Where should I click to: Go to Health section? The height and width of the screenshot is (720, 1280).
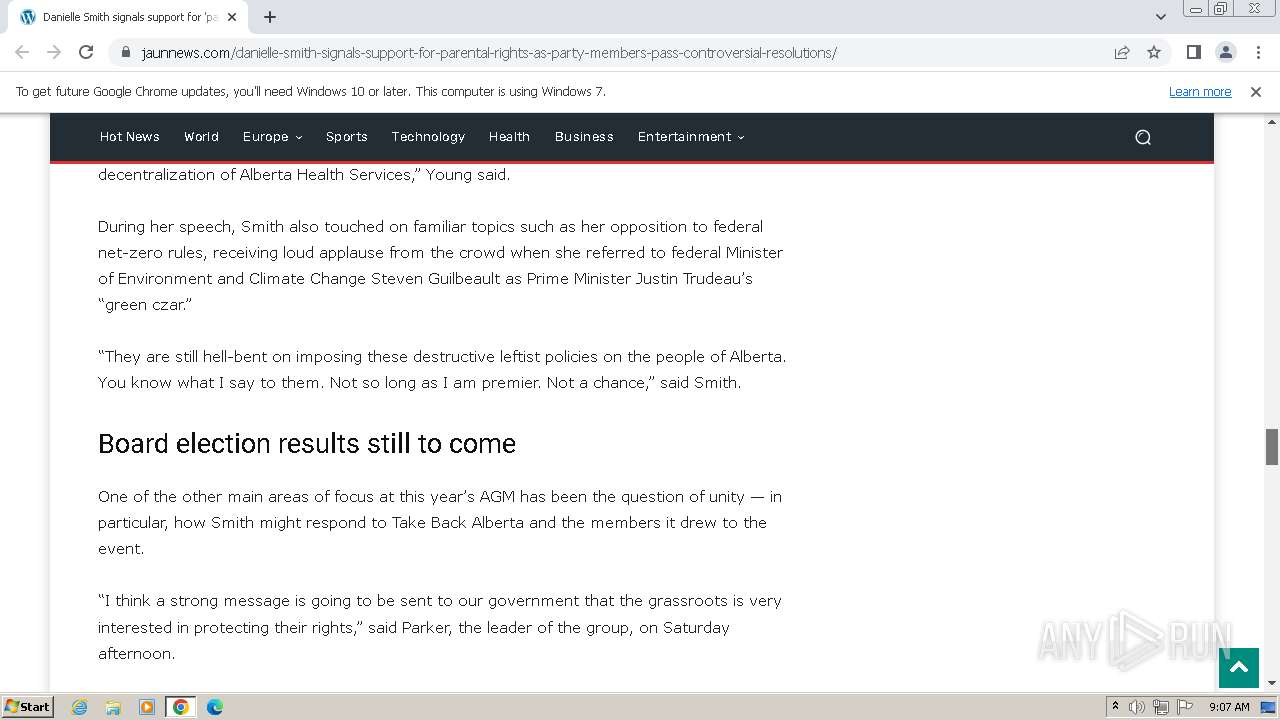point(509,137)
